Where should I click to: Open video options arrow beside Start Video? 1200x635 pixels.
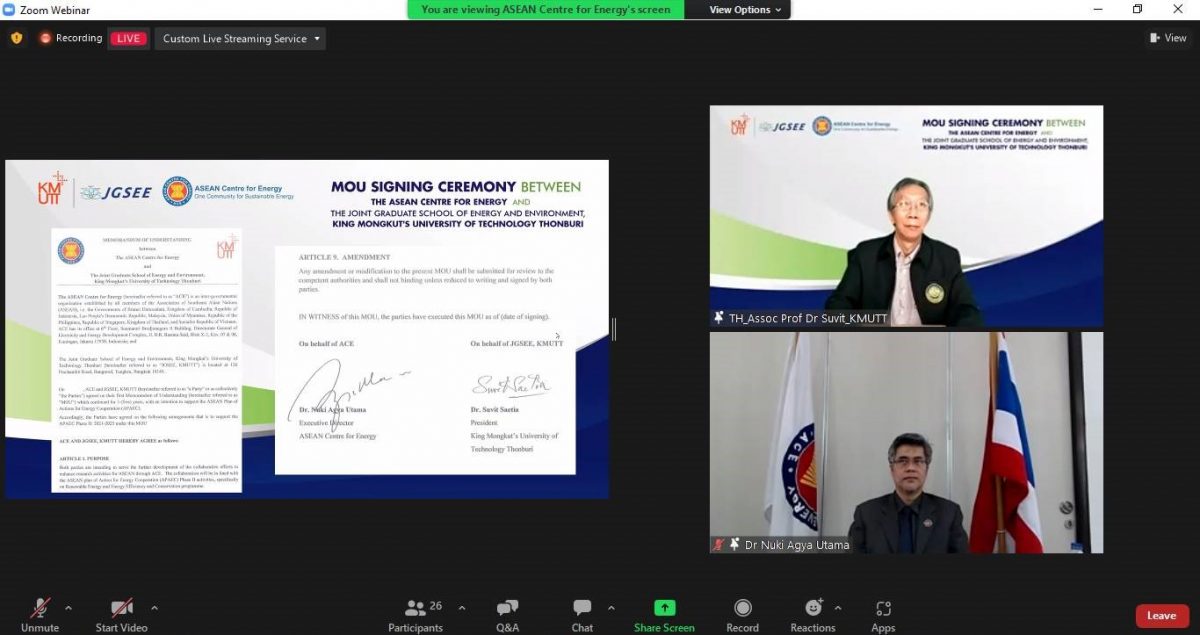tap(154, 607)
